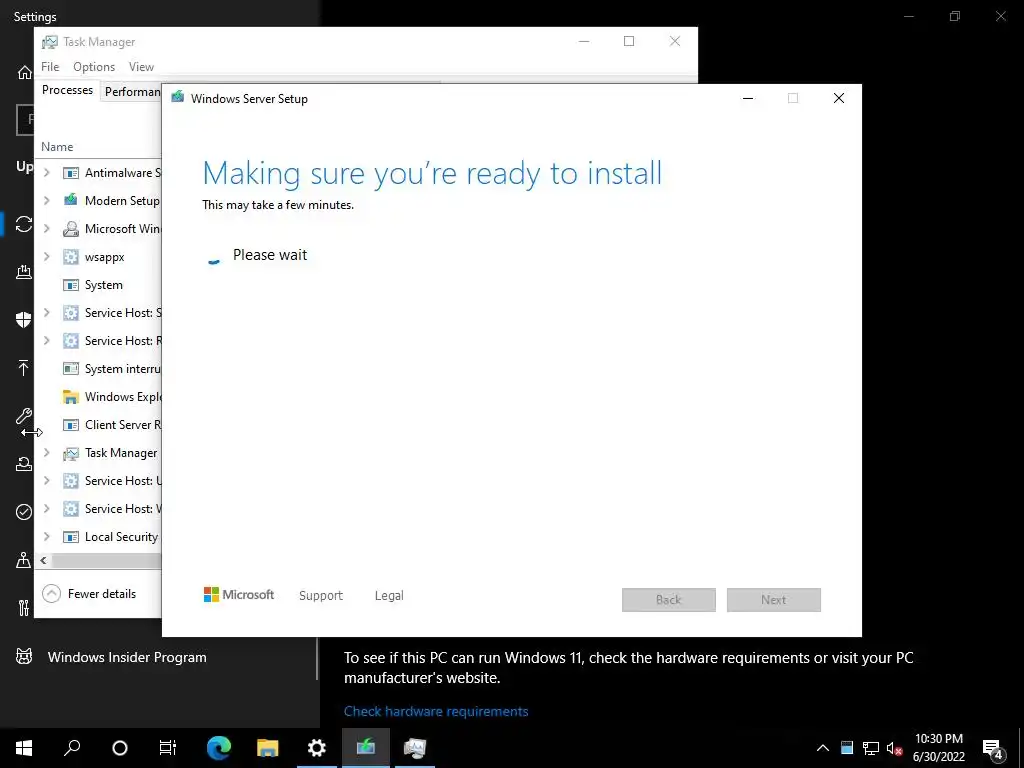Image resolution: width=1024 pixels, height=768 pixels.
Task: Open the notification center icon
Action: click(x=993, y=749)
